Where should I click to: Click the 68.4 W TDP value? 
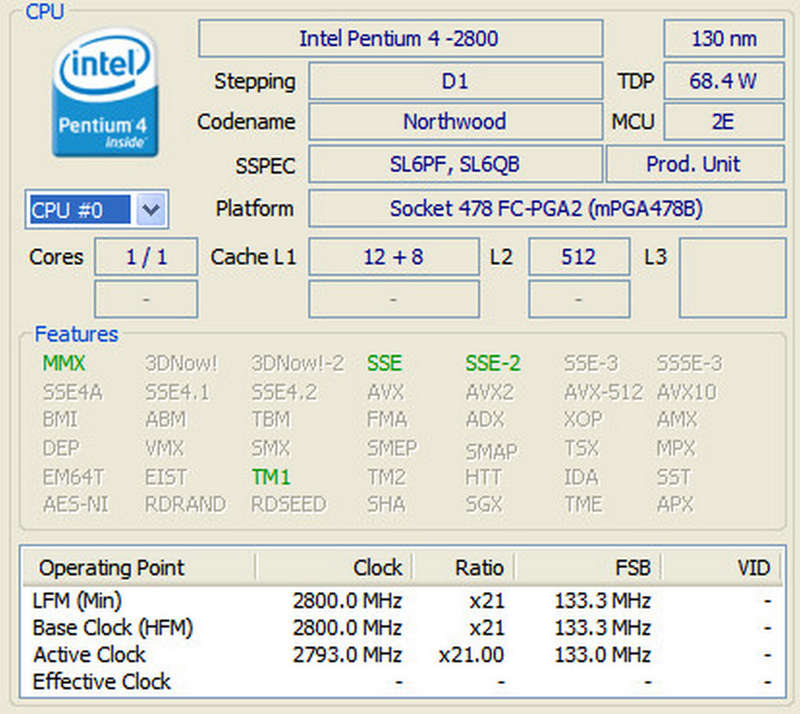723,81
